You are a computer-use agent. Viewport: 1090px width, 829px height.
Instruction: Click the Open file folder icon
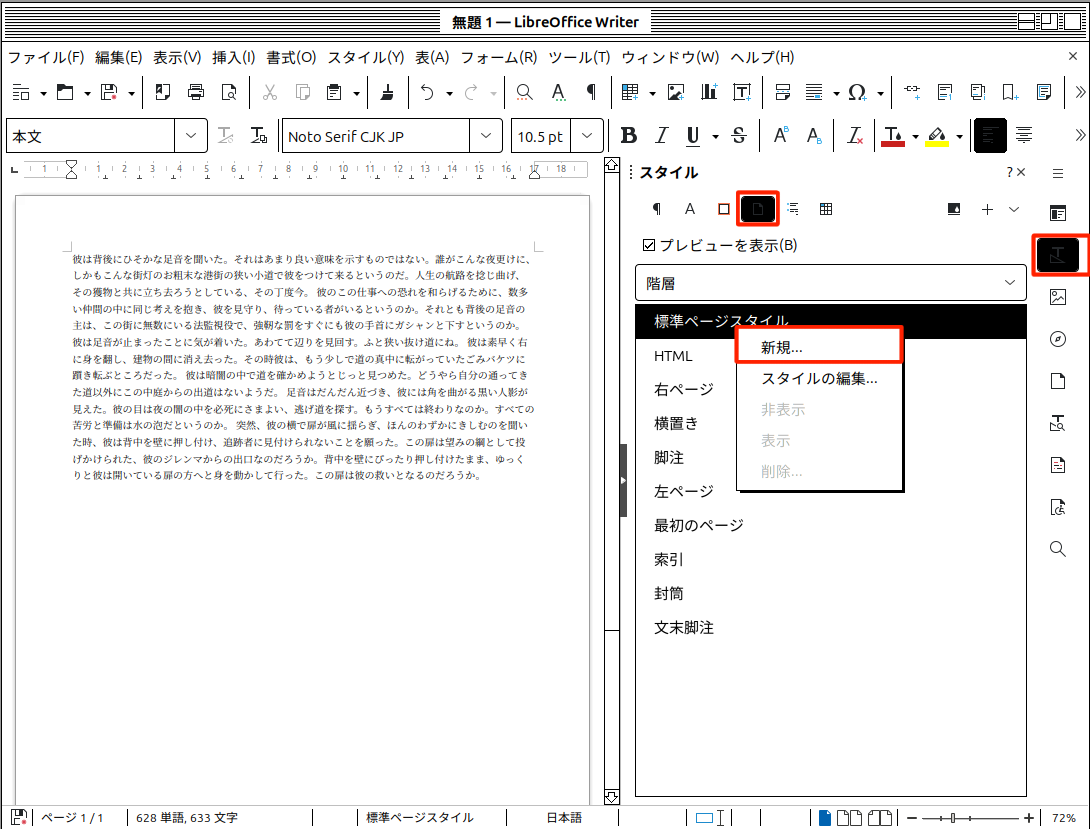(x=65, y=92)
